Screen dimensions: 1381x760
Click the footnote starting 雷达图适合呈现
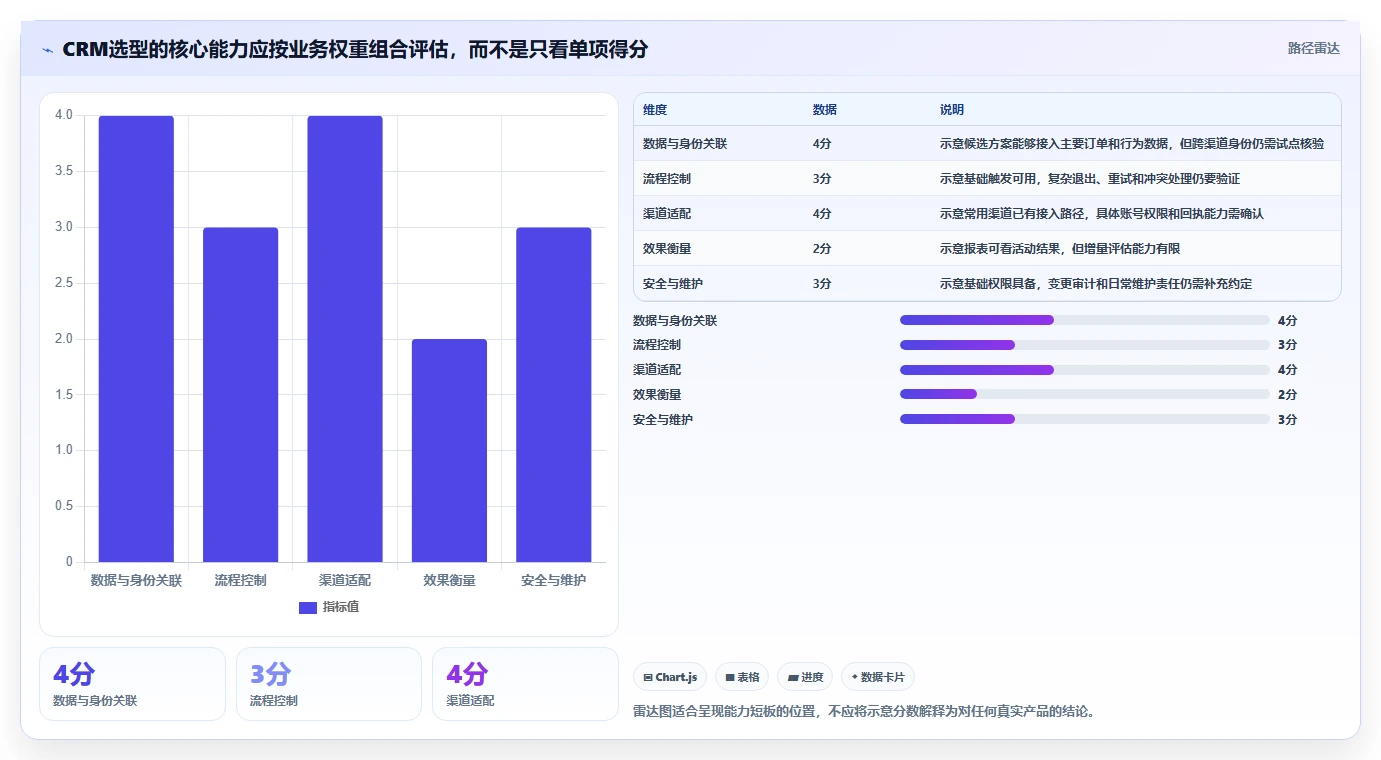pyautogui.click(x=864, y=712)
